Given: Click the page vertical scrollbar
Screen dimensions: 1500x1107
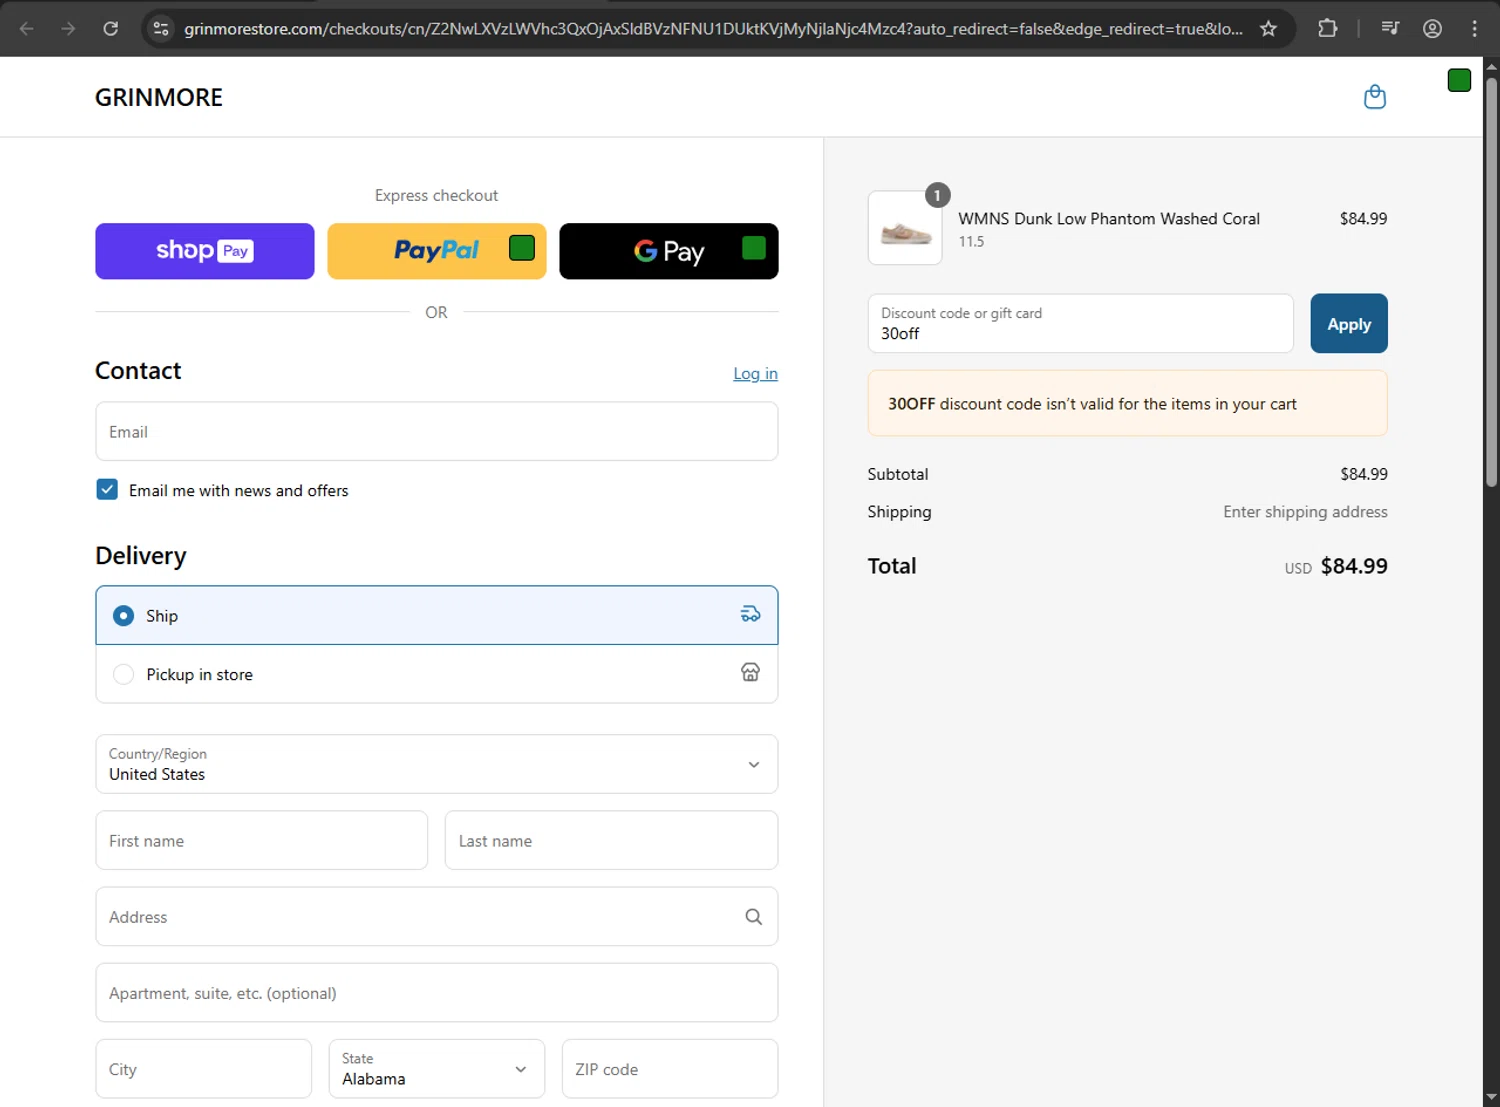Looking at the screenshot, I should click(1491, 280).
